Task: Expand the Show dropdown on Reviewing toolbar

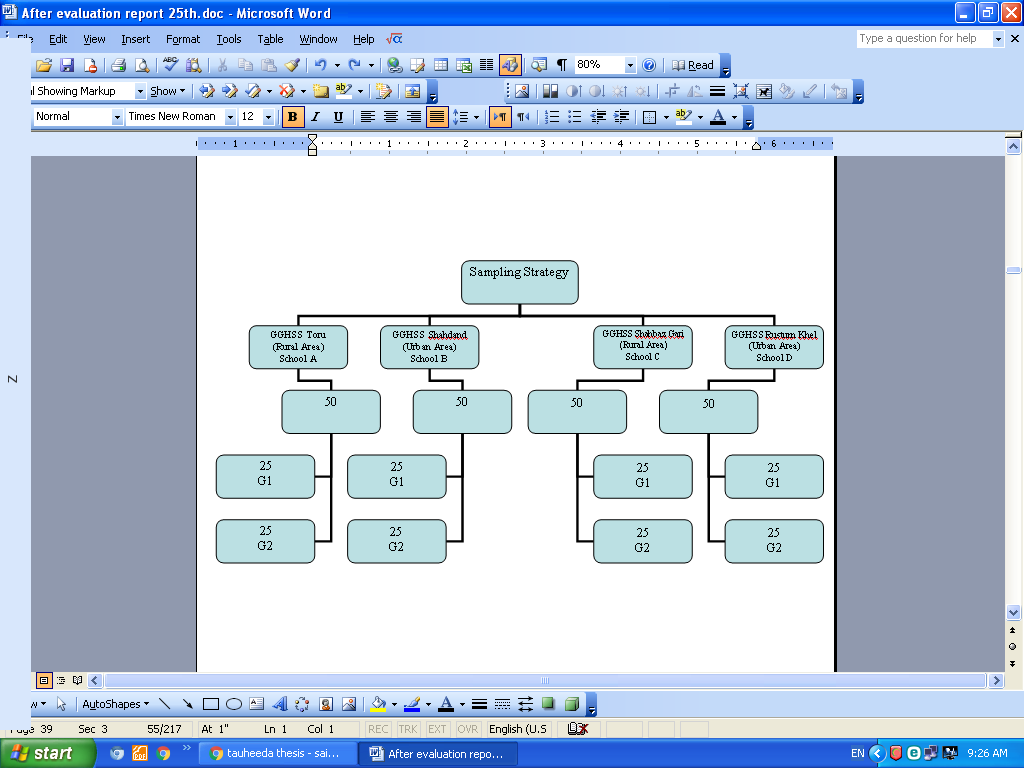Action: coord(168,91)
